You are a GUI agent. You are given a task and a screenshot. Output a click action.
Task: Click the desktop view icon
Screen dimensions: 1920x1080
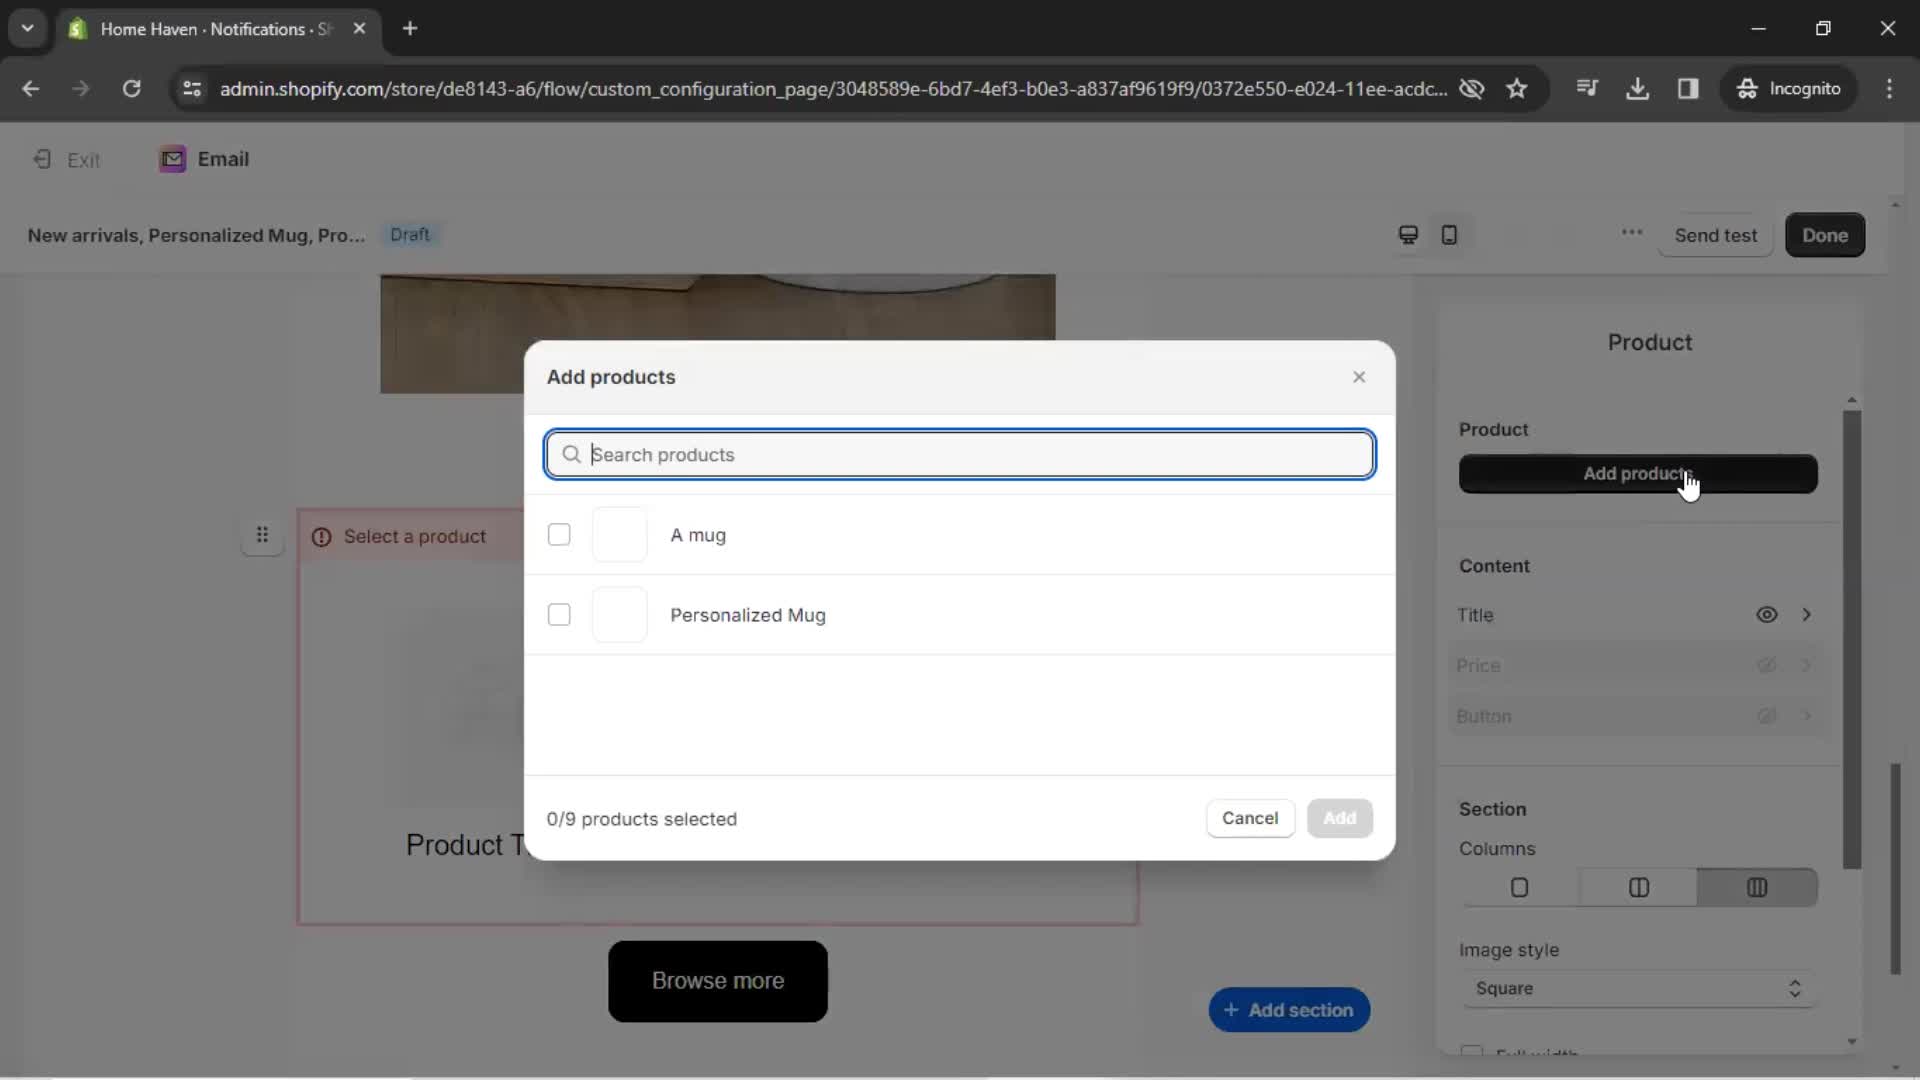(x=1408, y=235)
